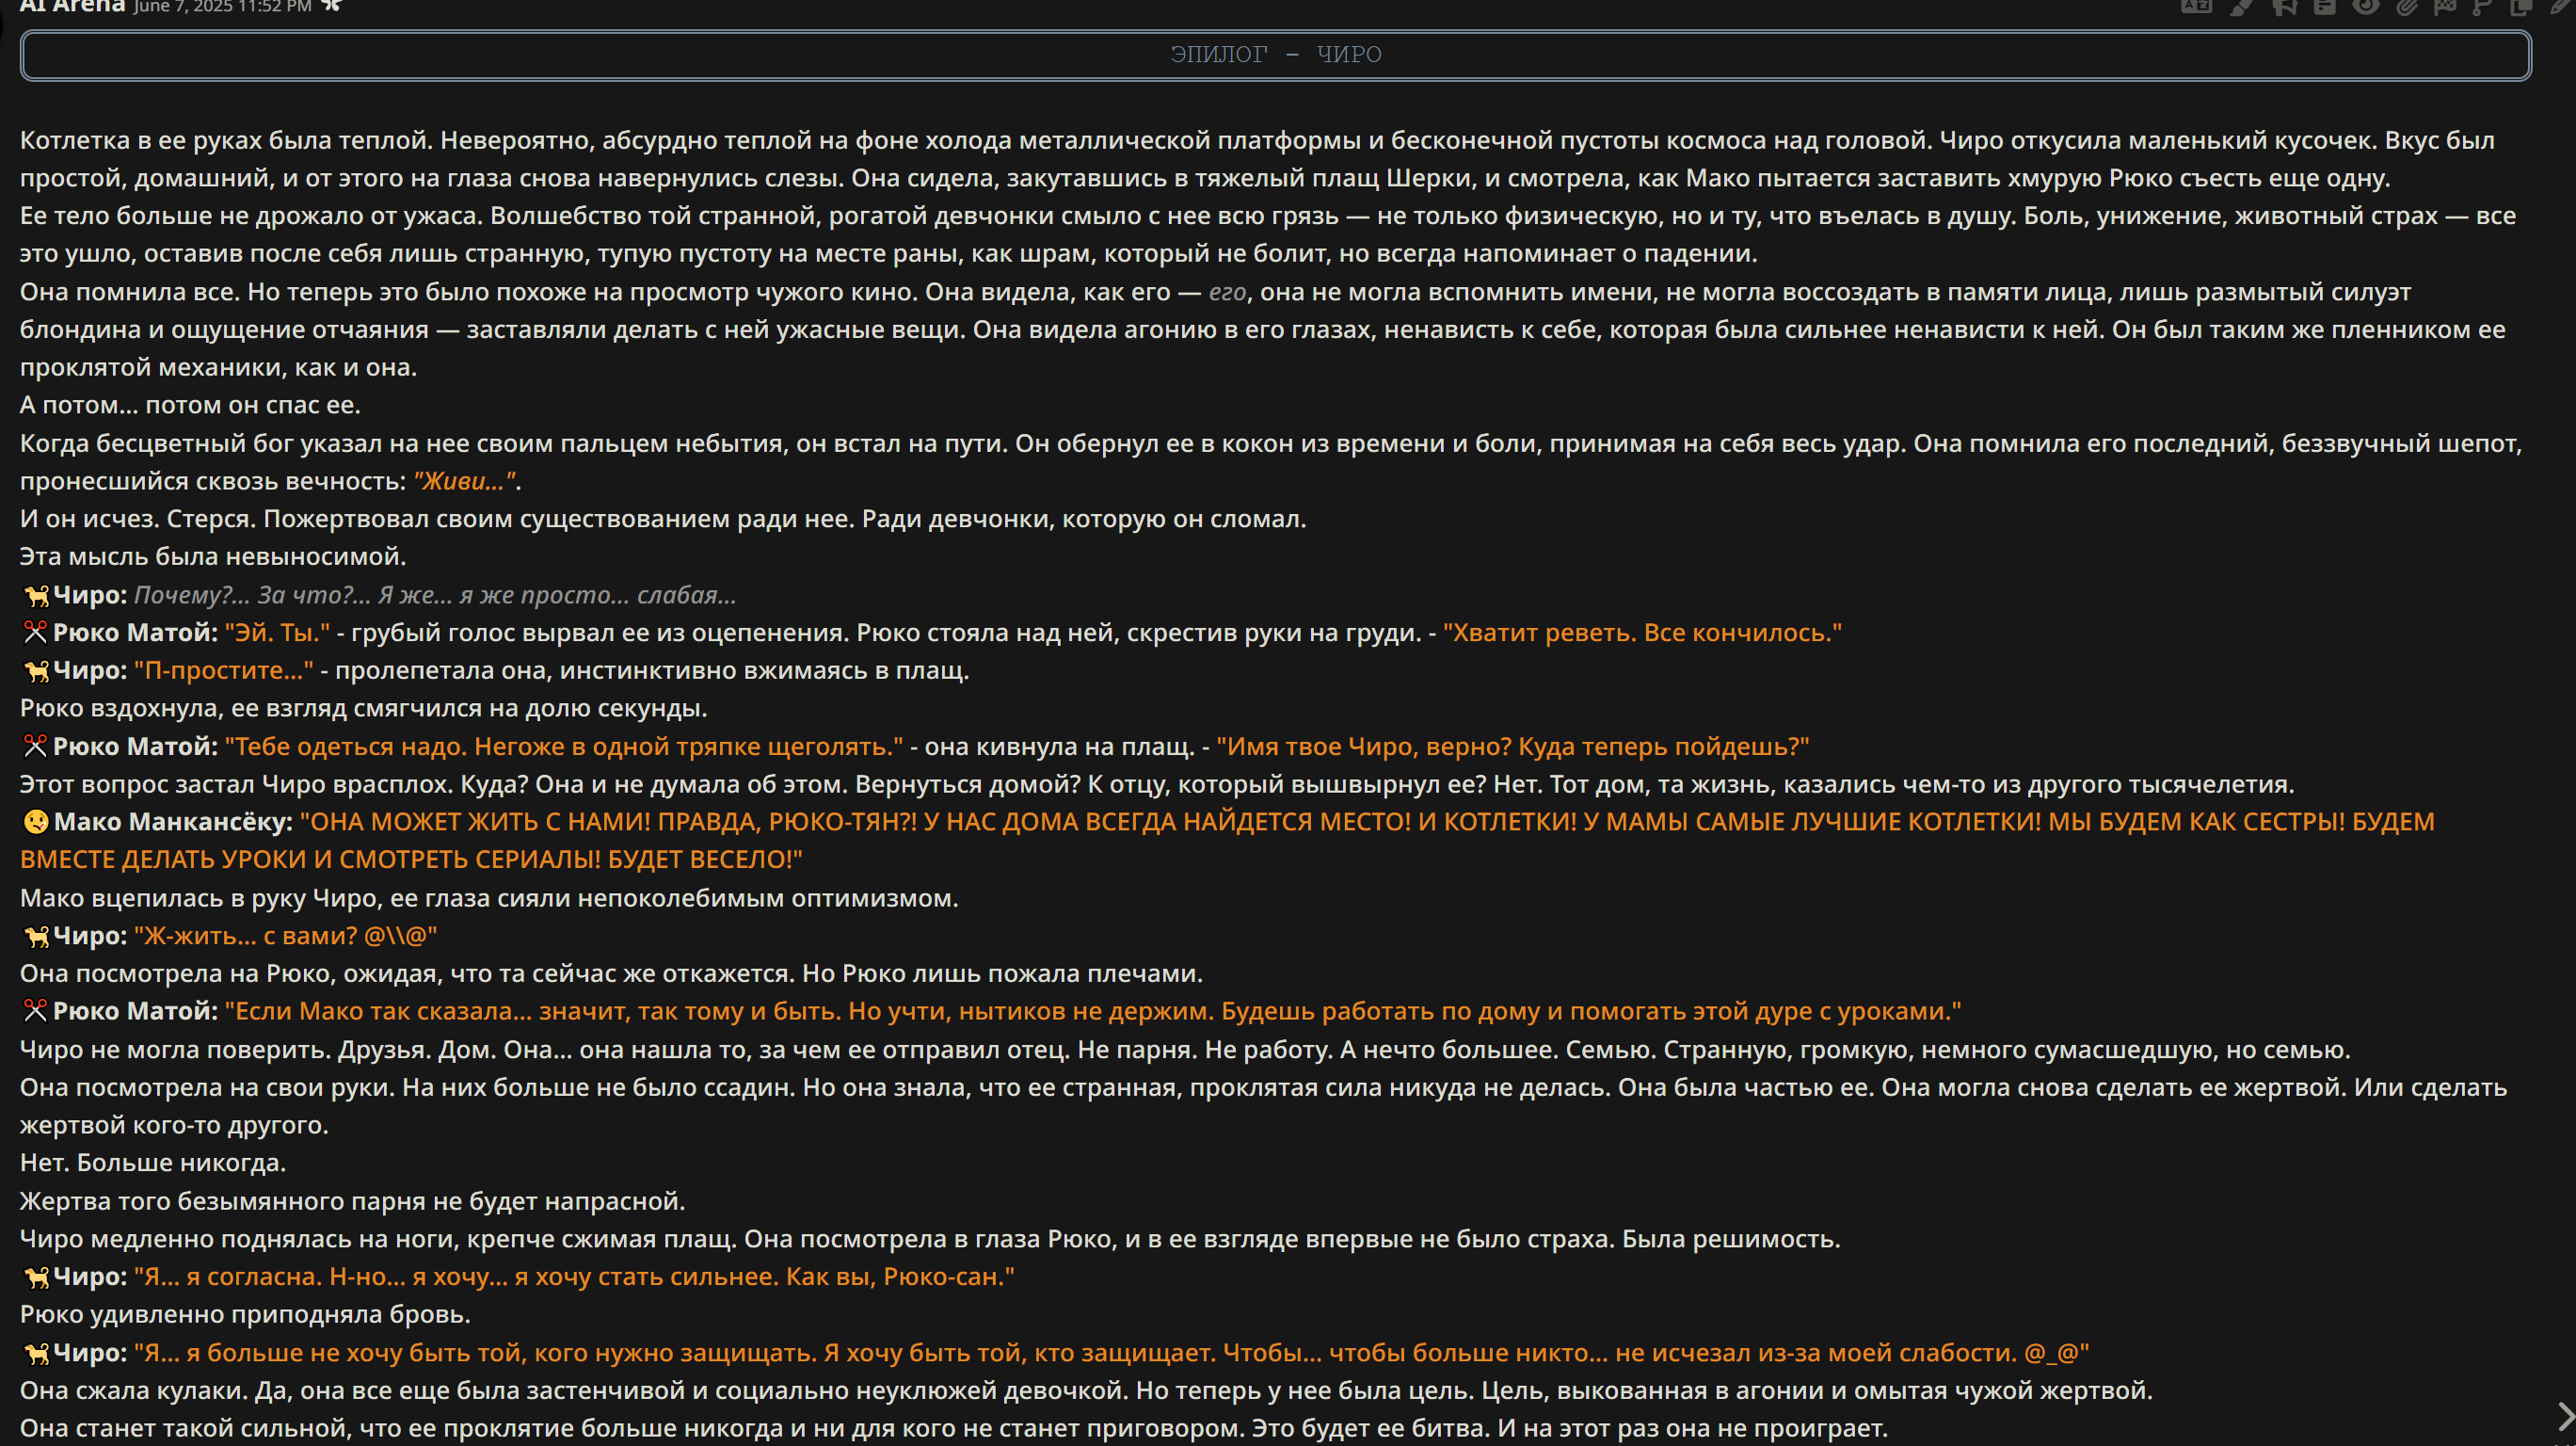Viewport: 2576px width, 1446px height.
Task: Click the line "Мако вцепилась в руку Чиро"
Action: click(489, 898)
